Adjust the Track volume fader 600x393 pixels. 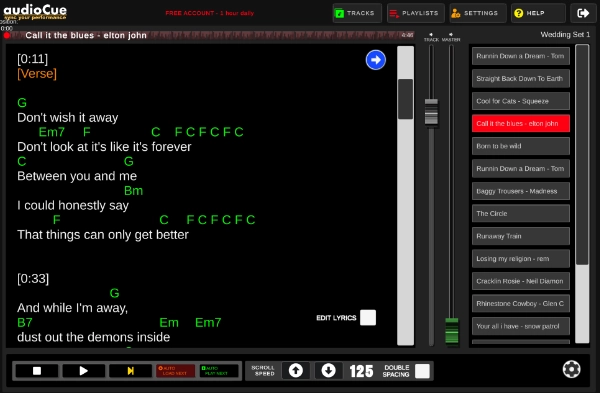[431, 112]
